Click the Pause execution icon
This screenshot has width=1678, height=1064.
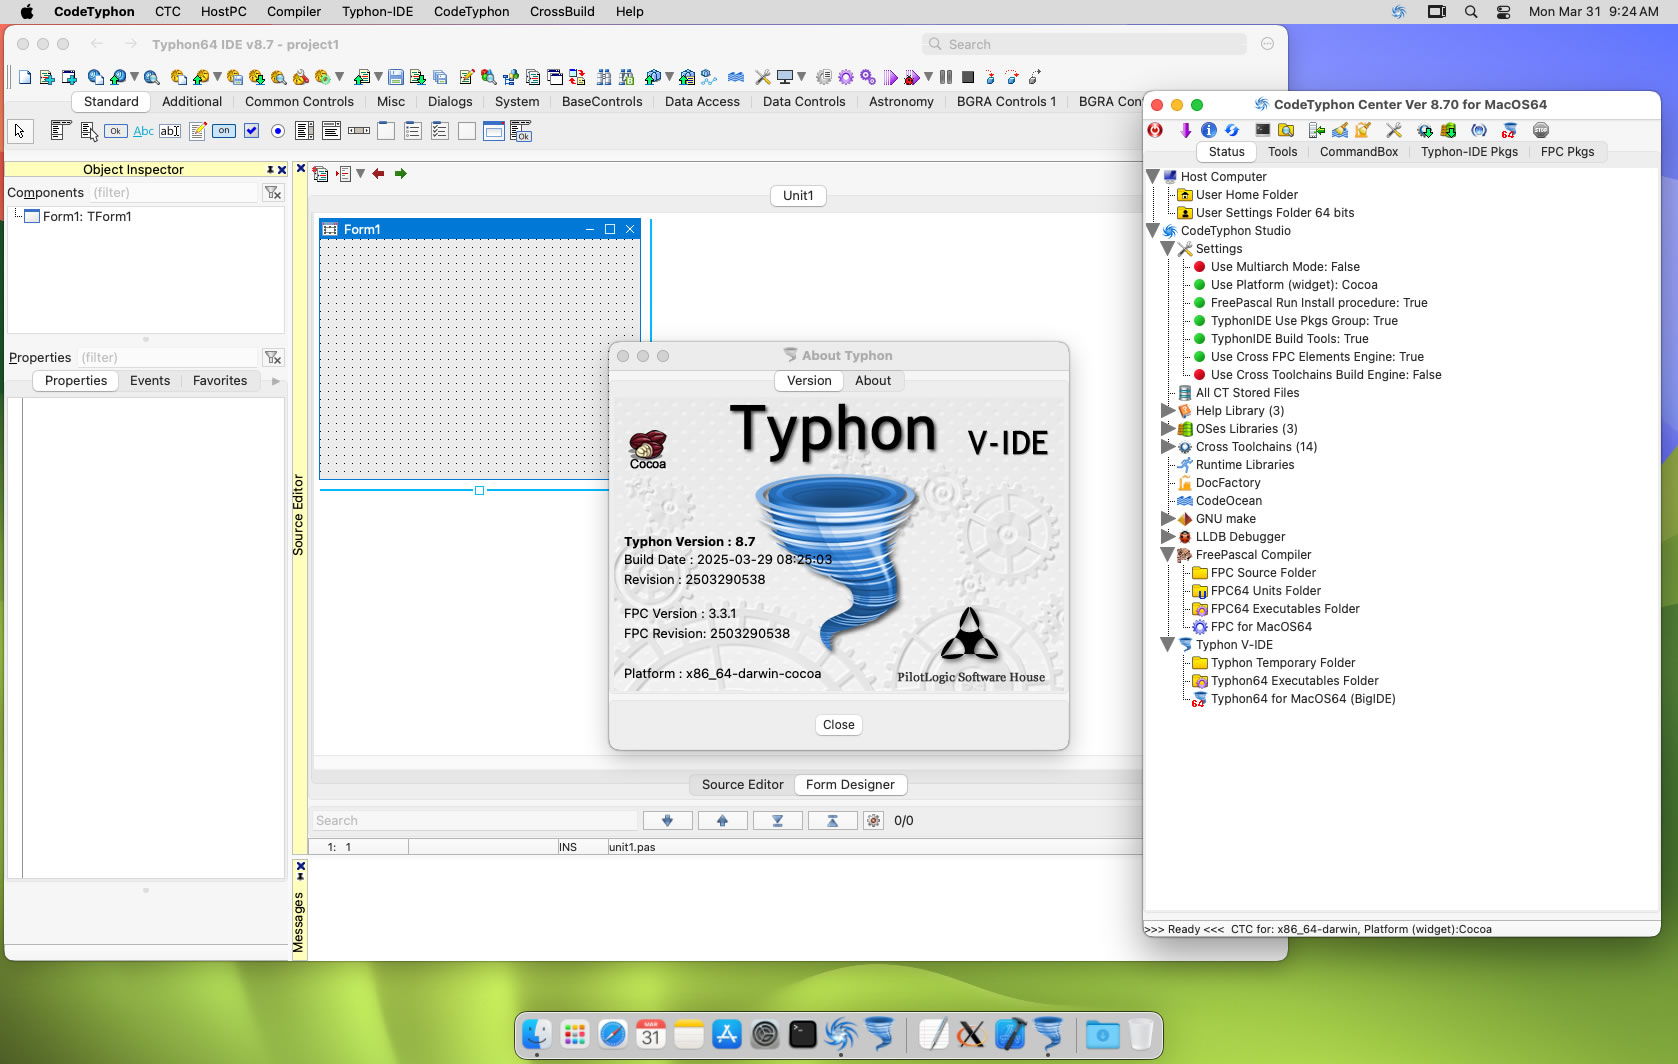[946, 77]
